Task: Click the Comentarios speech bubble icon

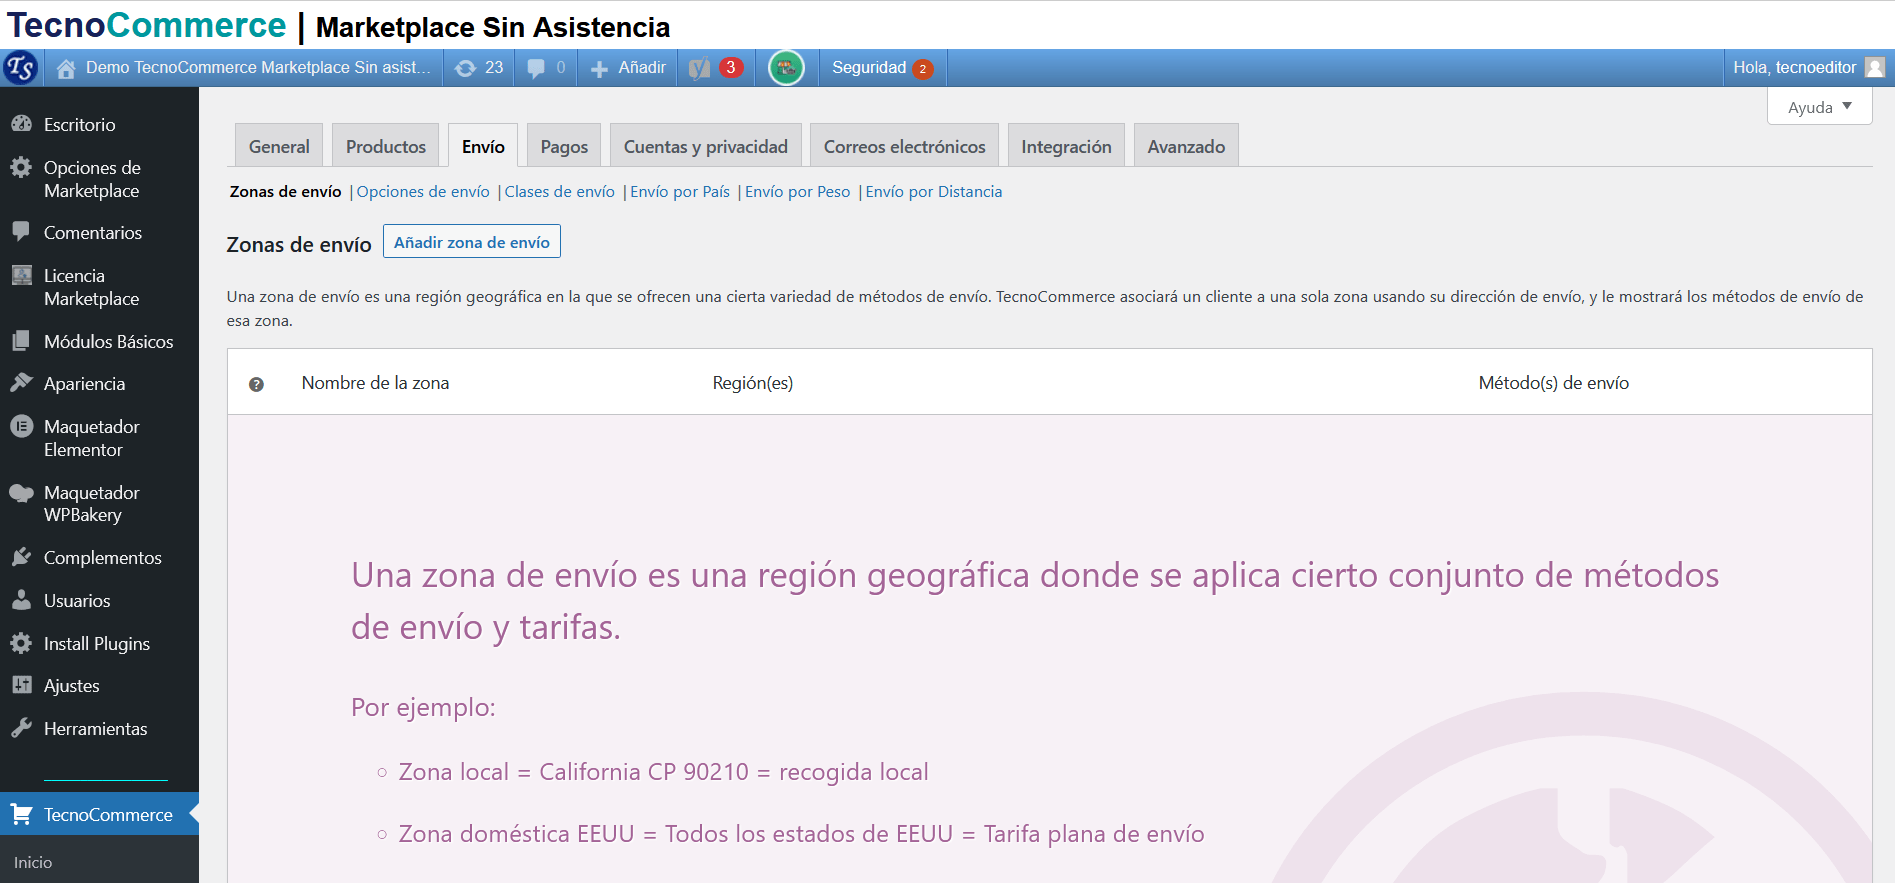Action: click(x=21, y=232)
